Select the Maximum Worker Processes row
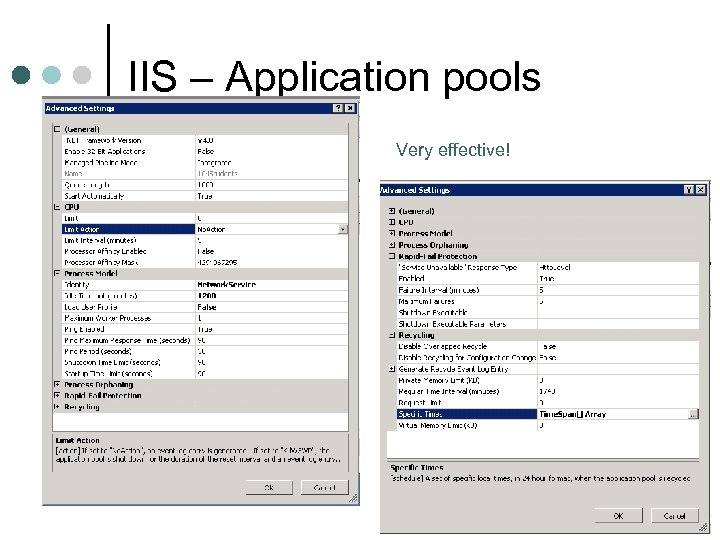Viewport: 720px width, 540px height. [x=205, y=318]
